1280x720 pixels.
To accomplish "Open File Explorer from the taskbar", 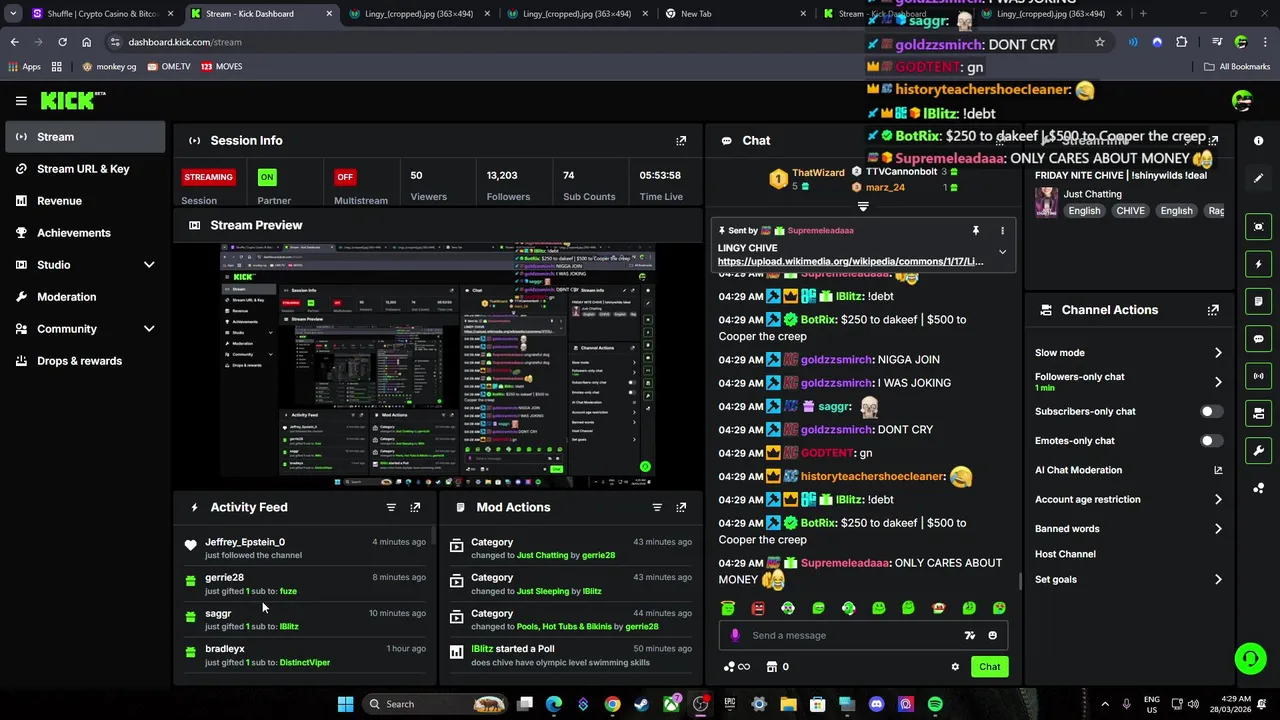I will pos(788,704).
